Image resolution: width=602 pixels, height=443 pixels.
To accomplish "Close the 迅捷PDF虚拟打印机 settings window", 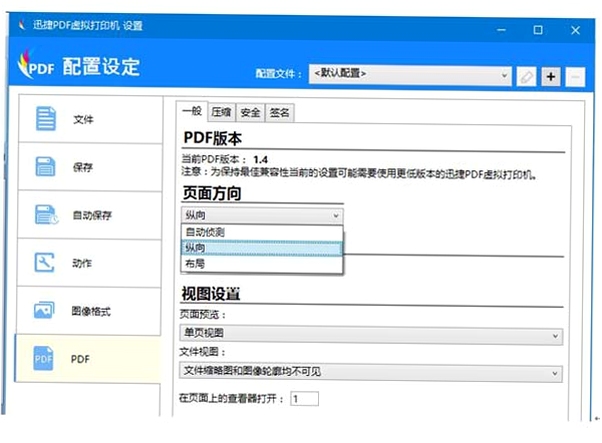I will [575, 30].
